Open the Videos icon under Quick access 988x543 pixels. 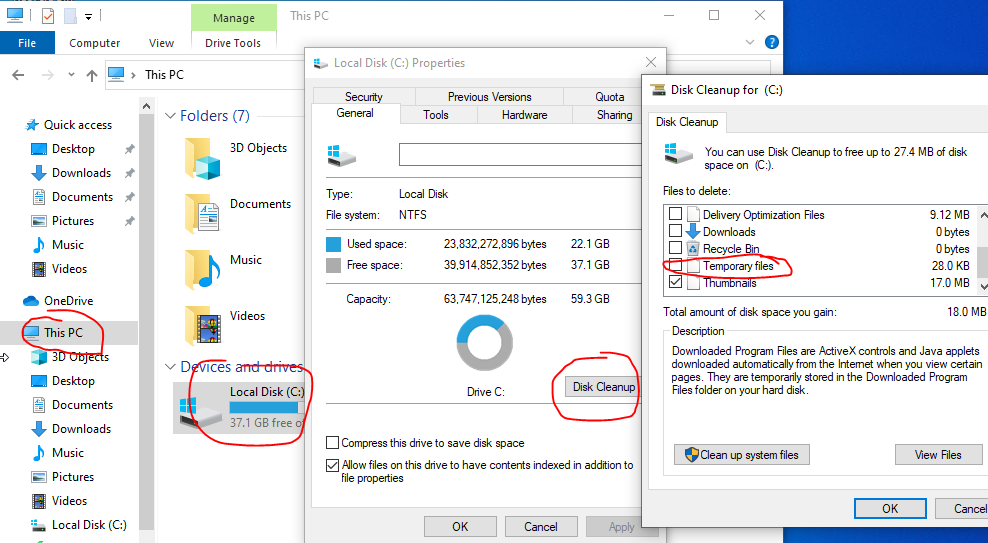(39, 269)
